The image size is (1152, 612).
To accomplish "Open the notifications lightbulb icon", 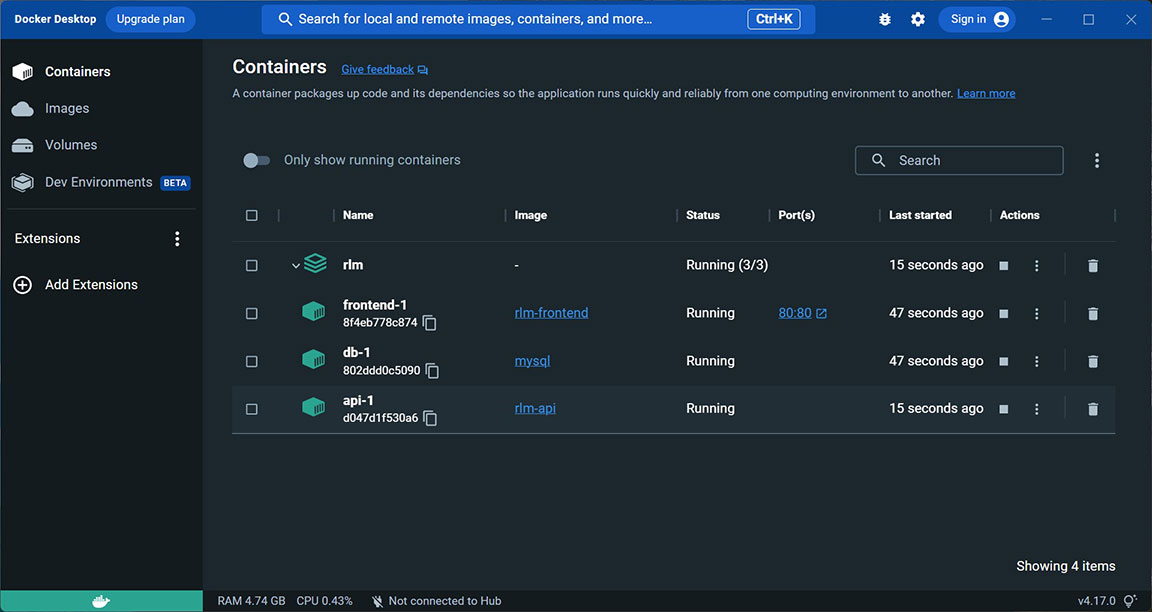I will click(x=1130, y=601).
